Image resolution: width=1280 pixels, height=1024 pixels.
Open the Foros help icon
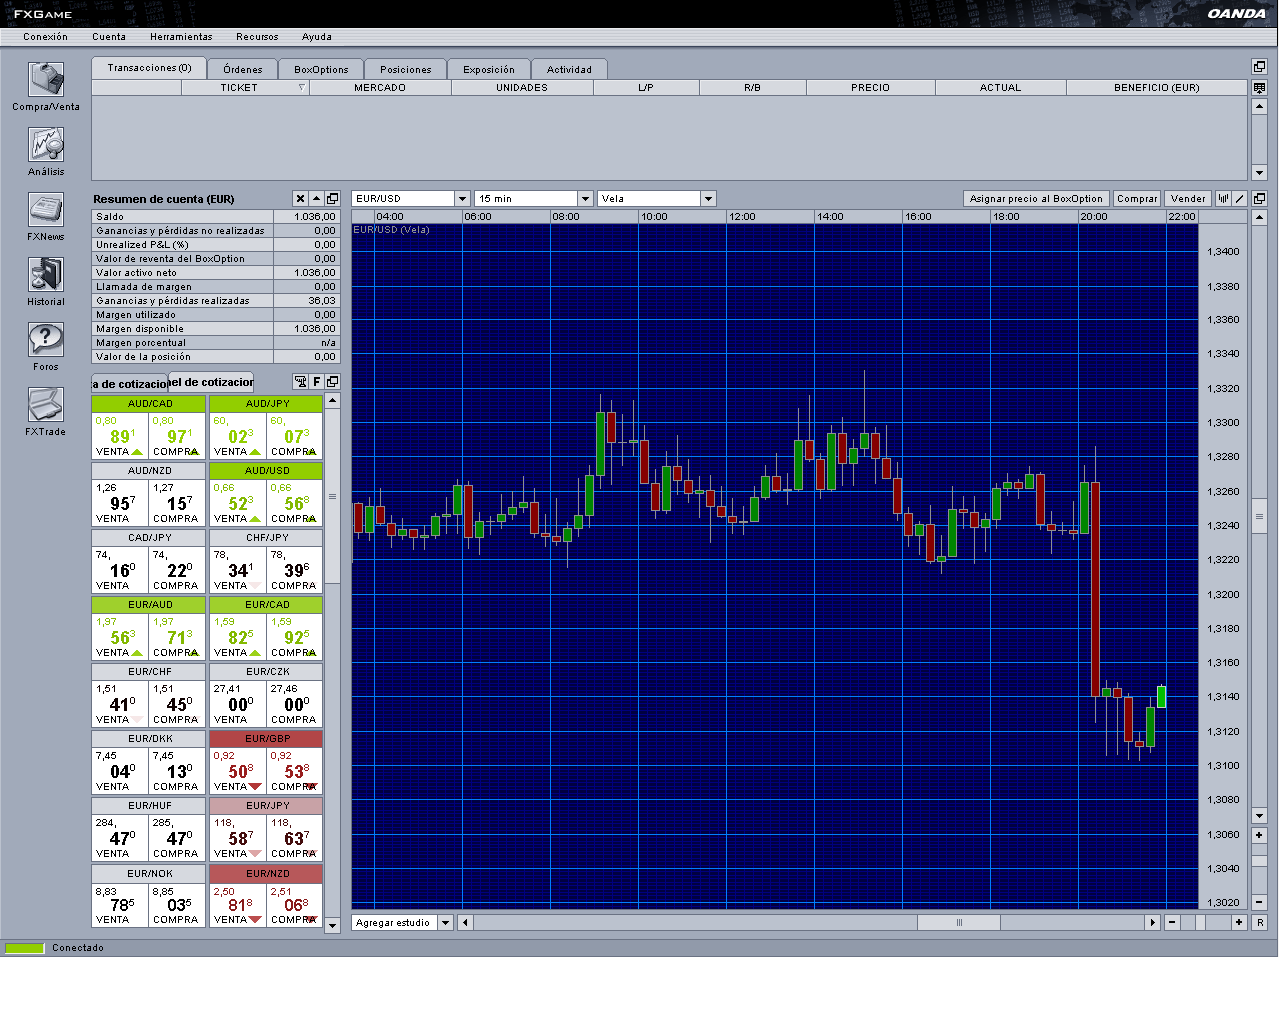click(x=46, y=340)
